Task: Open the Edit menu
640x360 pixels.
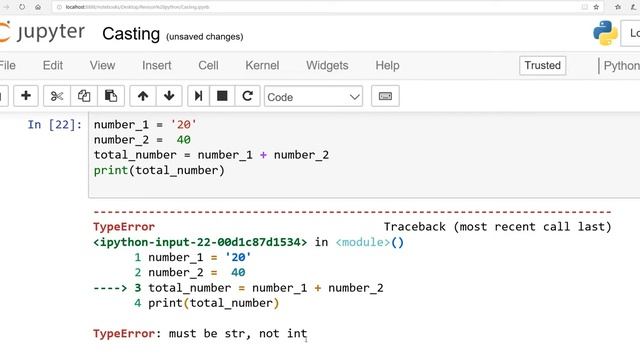Action: [x=53, y=65]
